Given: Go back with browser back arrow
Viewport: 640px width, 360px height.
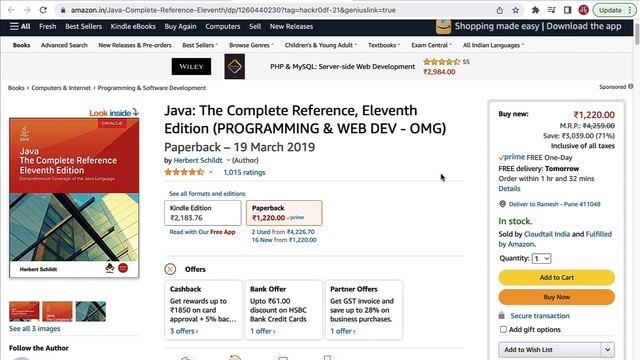Looking at the screenshot, I should pos(11,10).
